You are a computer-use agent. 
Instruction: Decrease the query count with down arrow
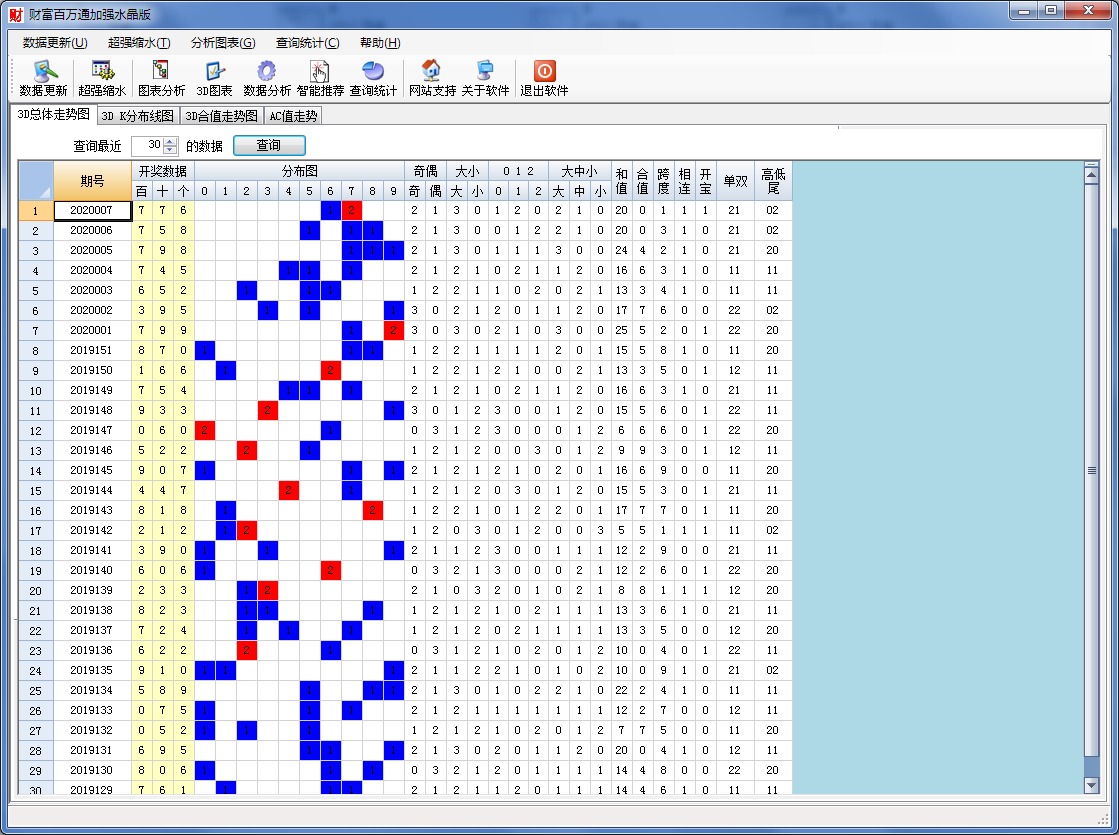[170, 150]
